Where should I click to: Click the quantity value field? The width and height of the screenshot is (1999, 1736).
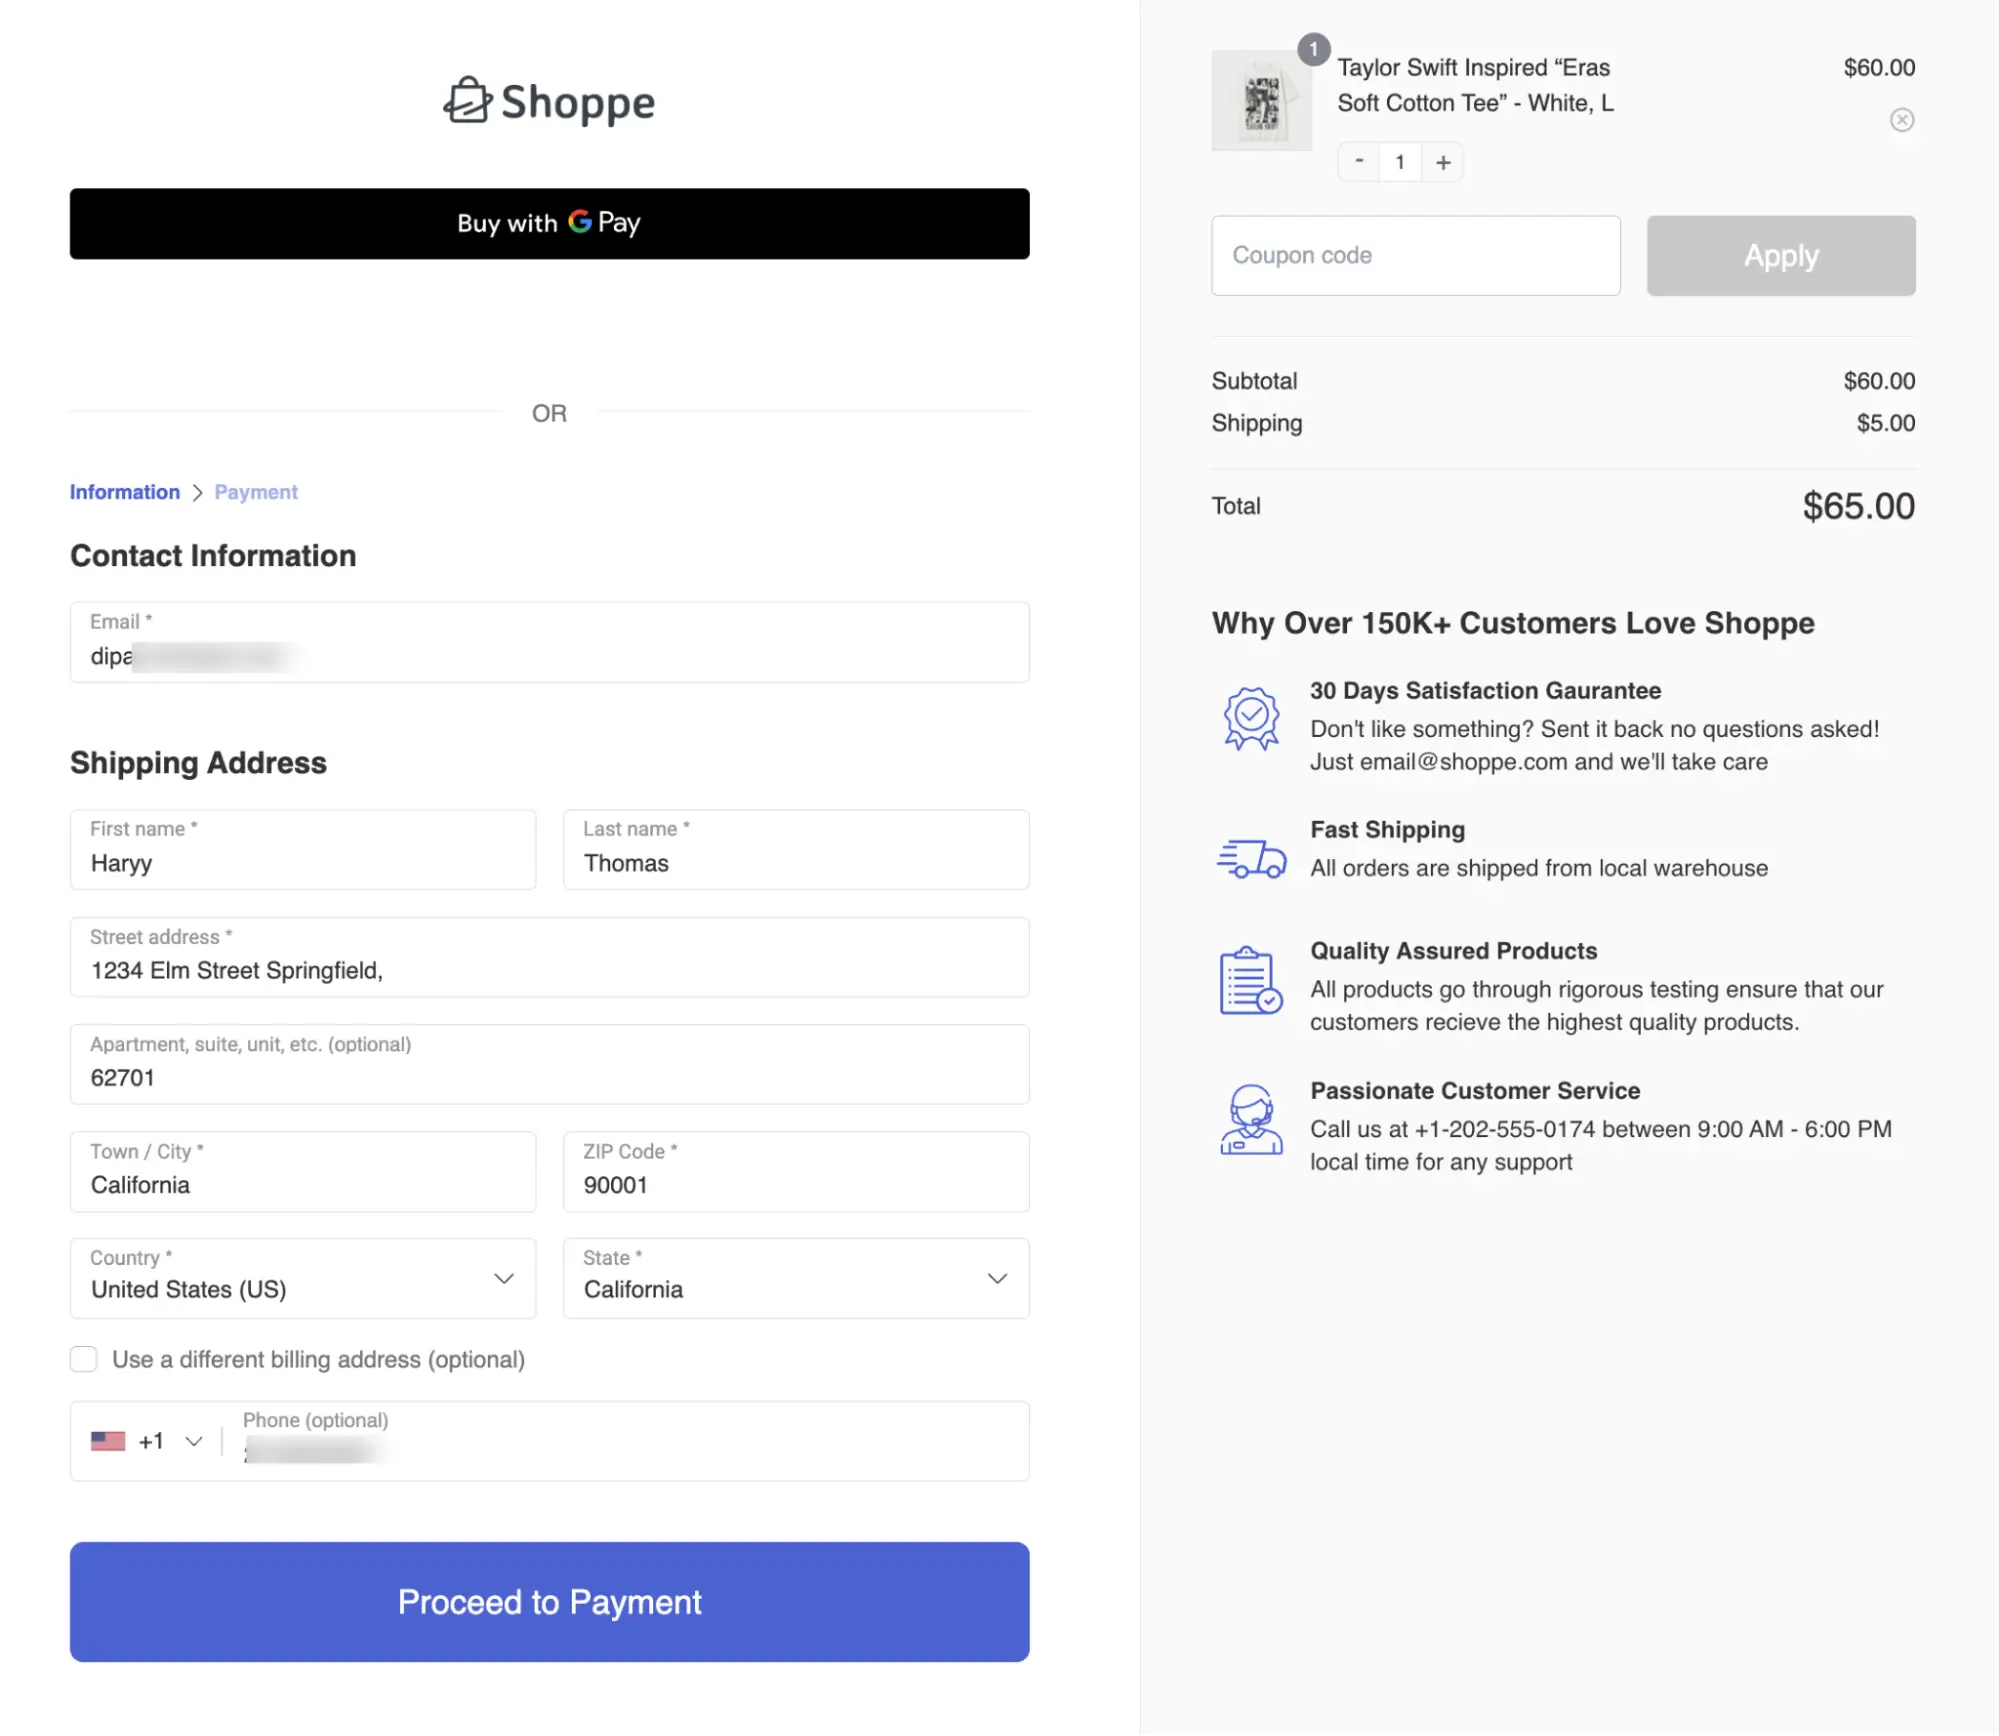(1400, 162)
